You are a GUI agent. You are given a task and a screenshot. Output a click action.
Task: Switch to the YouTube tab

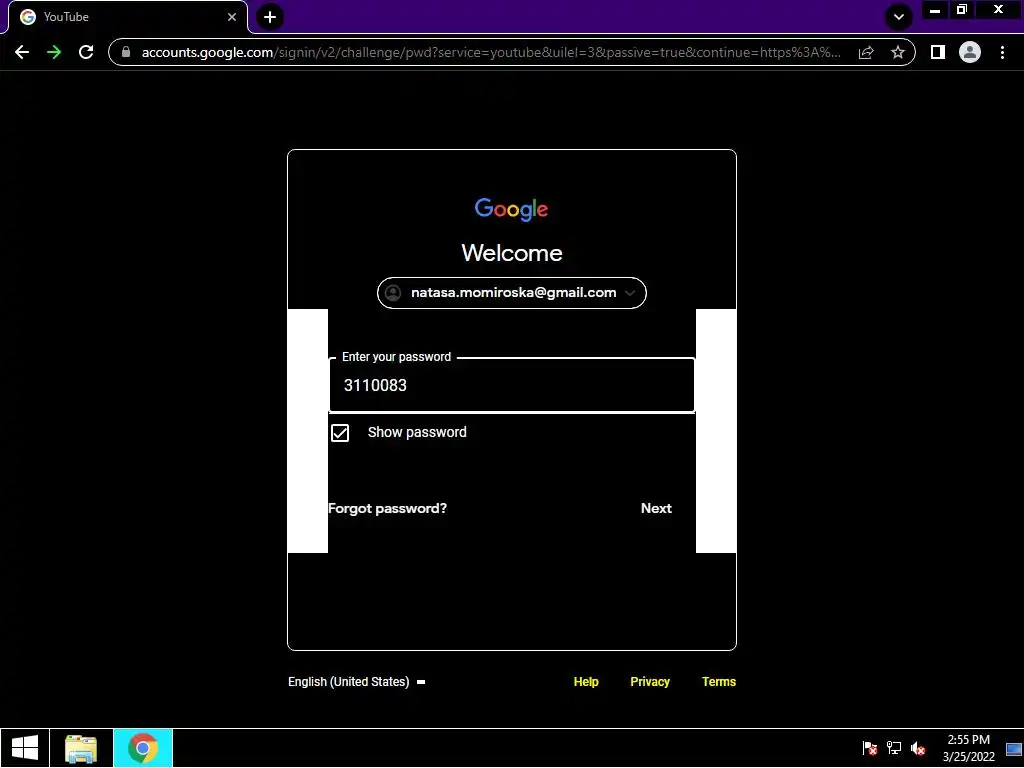[x=127, y=17]
